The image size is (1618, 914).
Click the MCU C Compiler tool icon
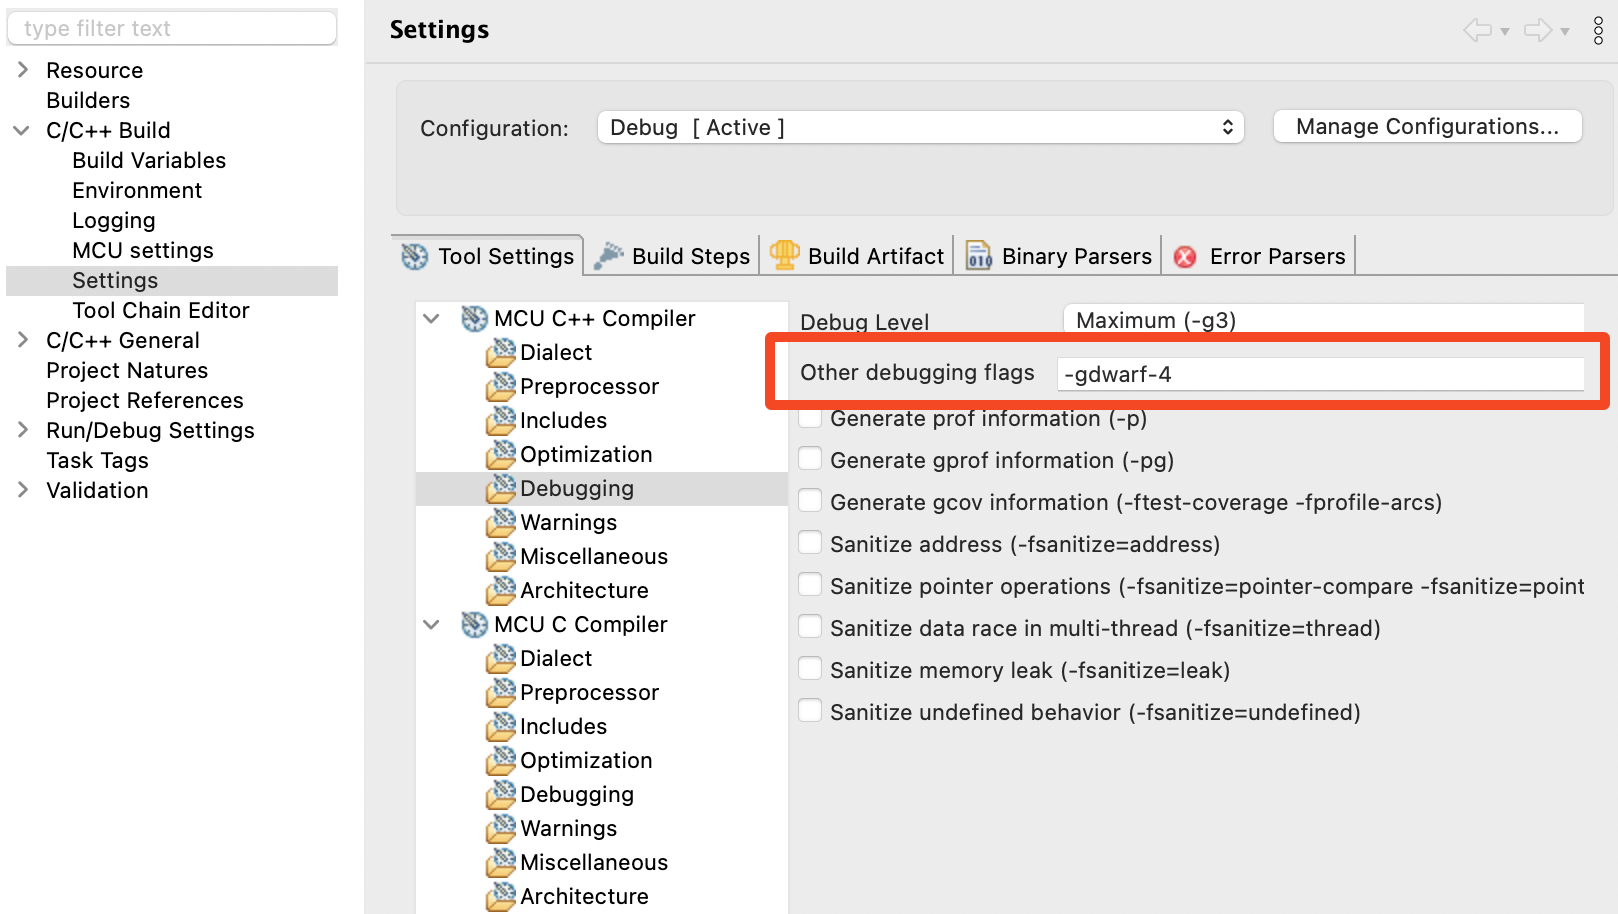pyautogui.click(x=474, y=625)
